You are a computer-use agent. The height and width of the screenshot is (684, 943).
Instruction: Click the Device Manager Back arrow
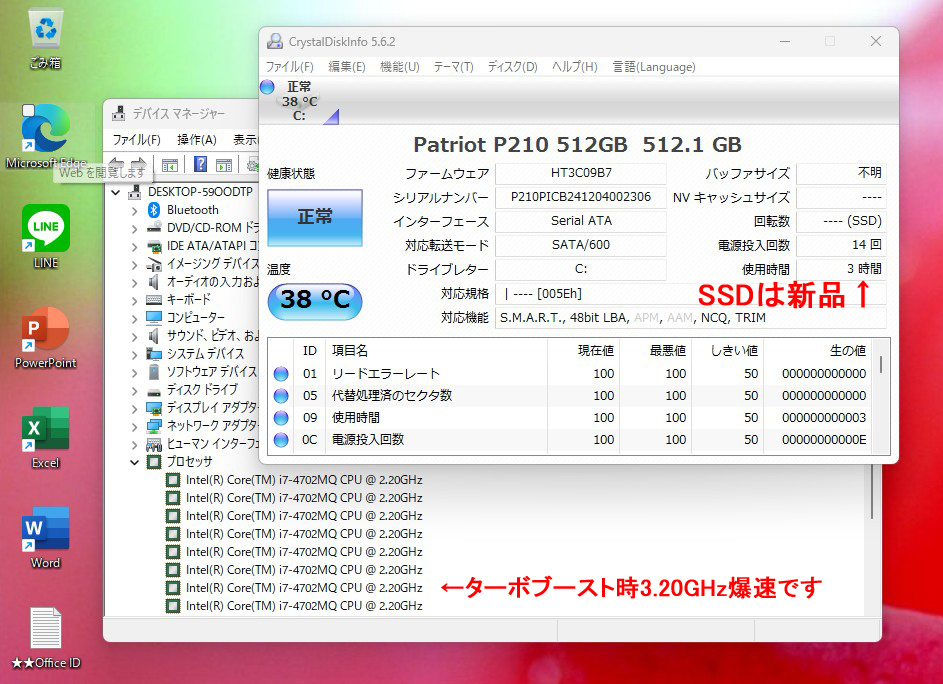tap(117, 164)
